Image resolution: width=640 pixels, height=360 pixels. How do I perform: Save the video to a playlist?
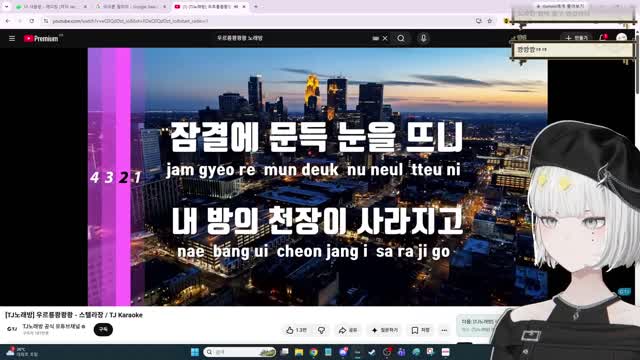(420, 330)
